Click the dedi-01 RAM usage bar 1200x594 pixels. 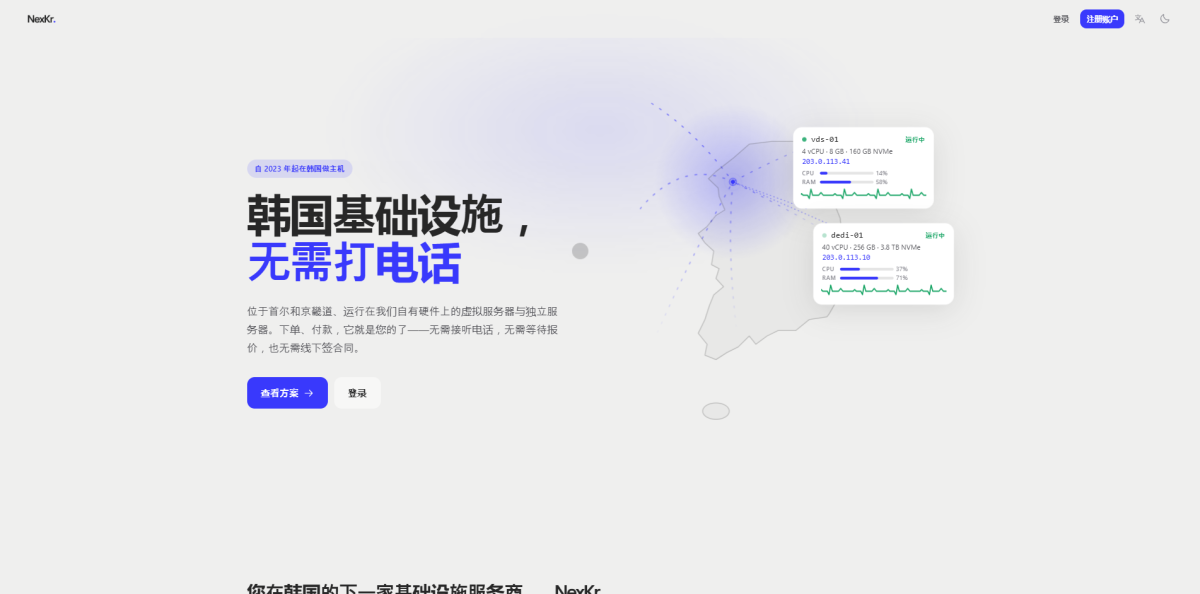click(867, 278)
